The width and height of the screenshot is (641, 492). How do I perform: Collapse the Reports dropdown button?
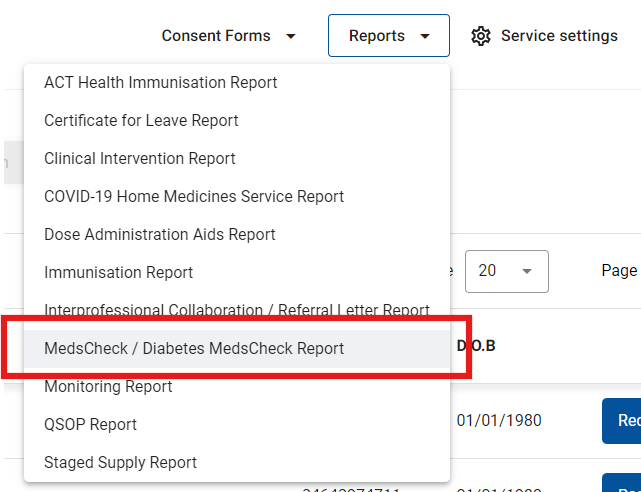tap(389, 36)
